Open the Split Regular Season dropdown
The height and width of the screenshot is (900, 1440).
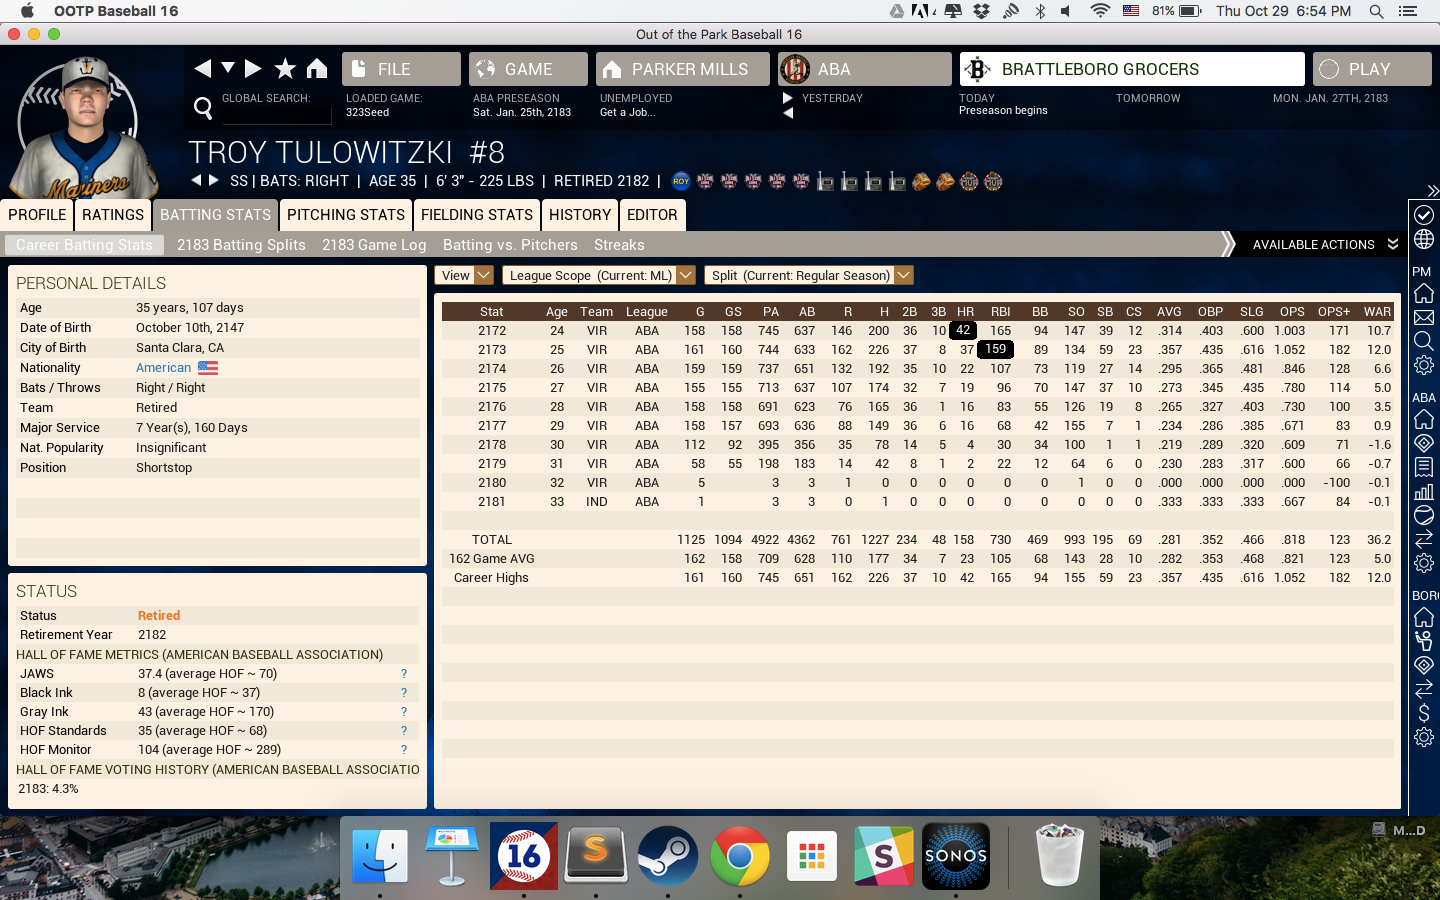tap(809, 275)
